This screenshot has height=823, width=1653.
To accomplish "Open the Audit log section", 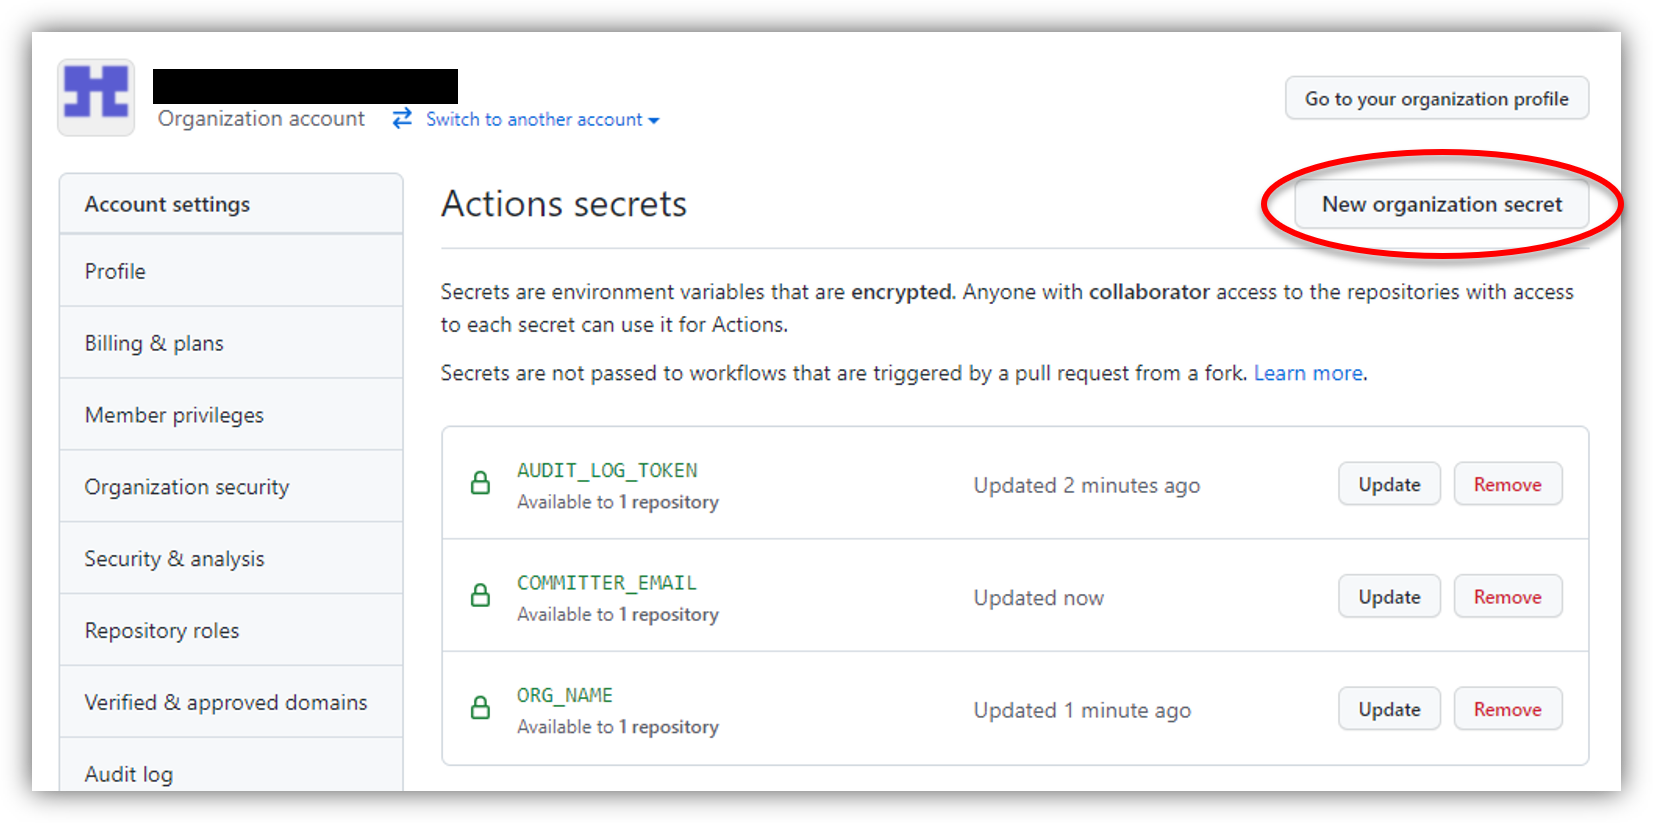I will 128,773.
